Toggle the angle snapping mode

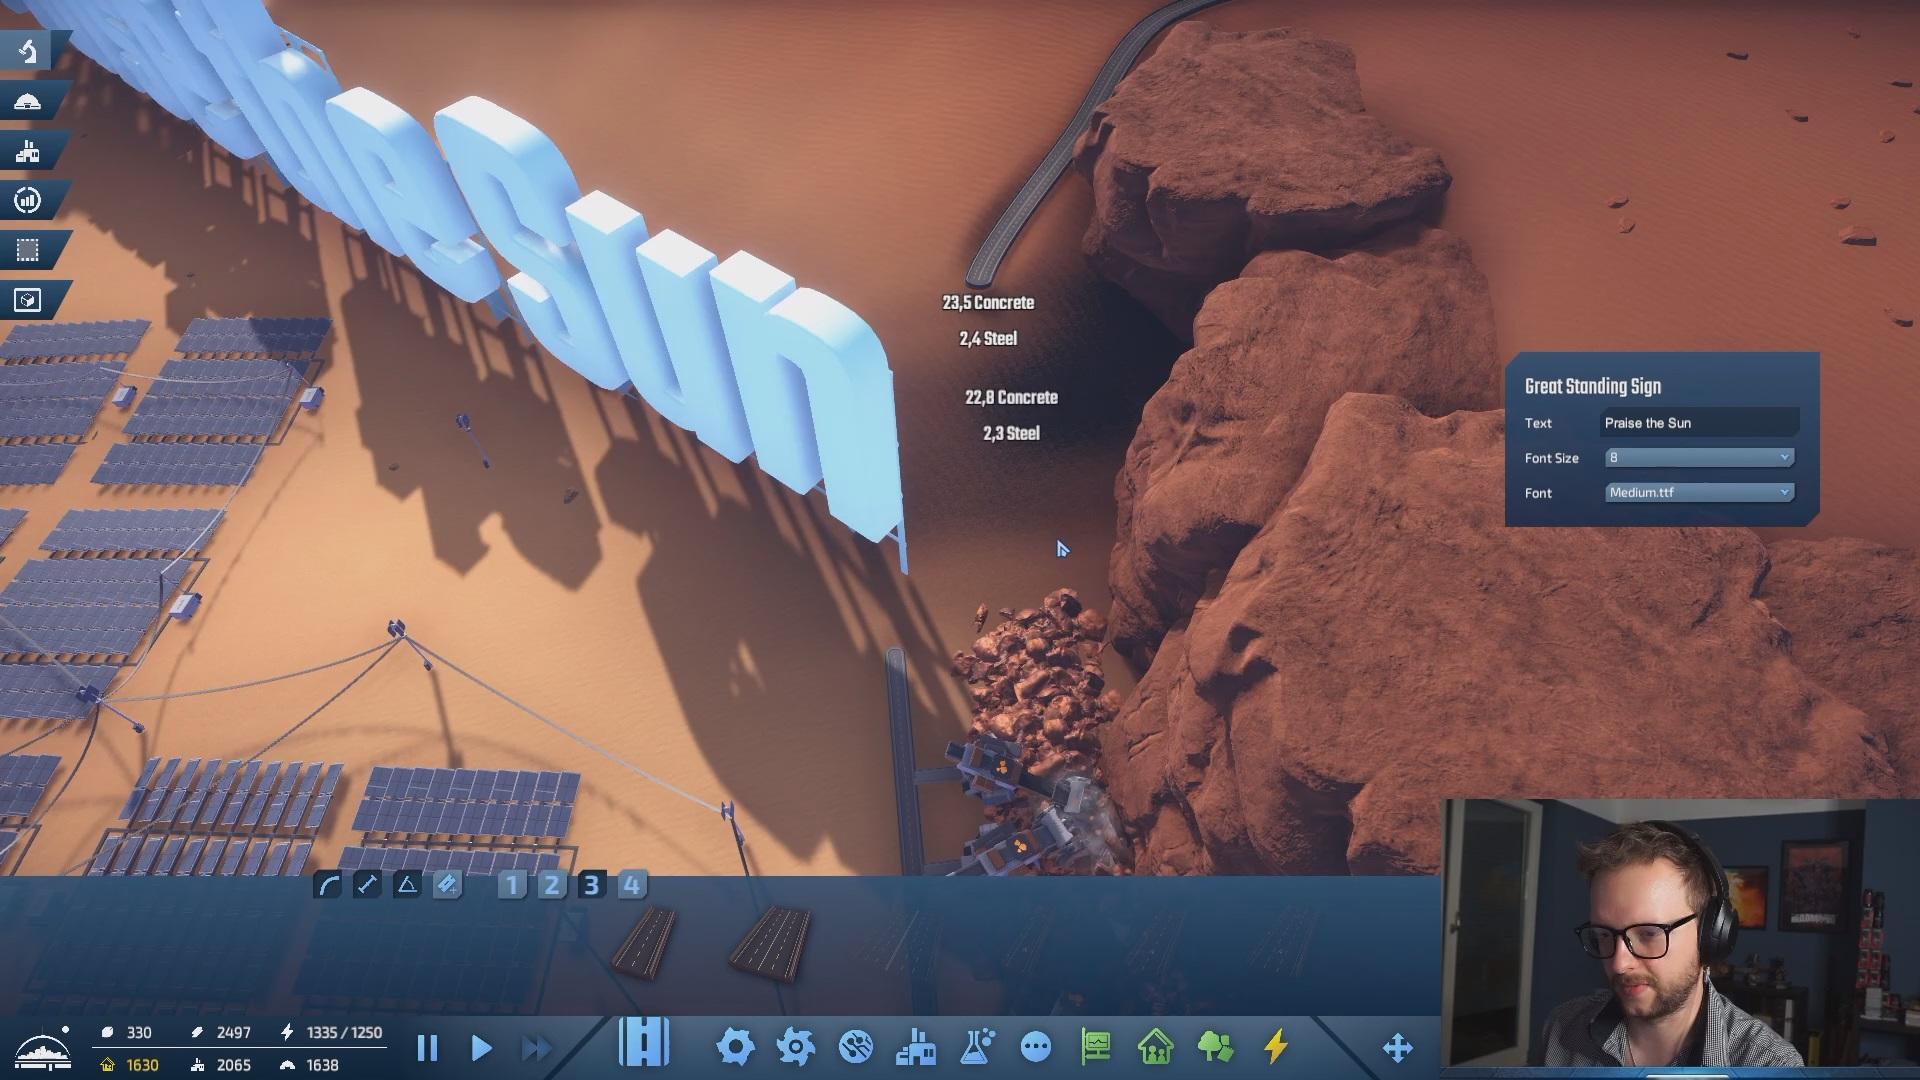(407, 885)
